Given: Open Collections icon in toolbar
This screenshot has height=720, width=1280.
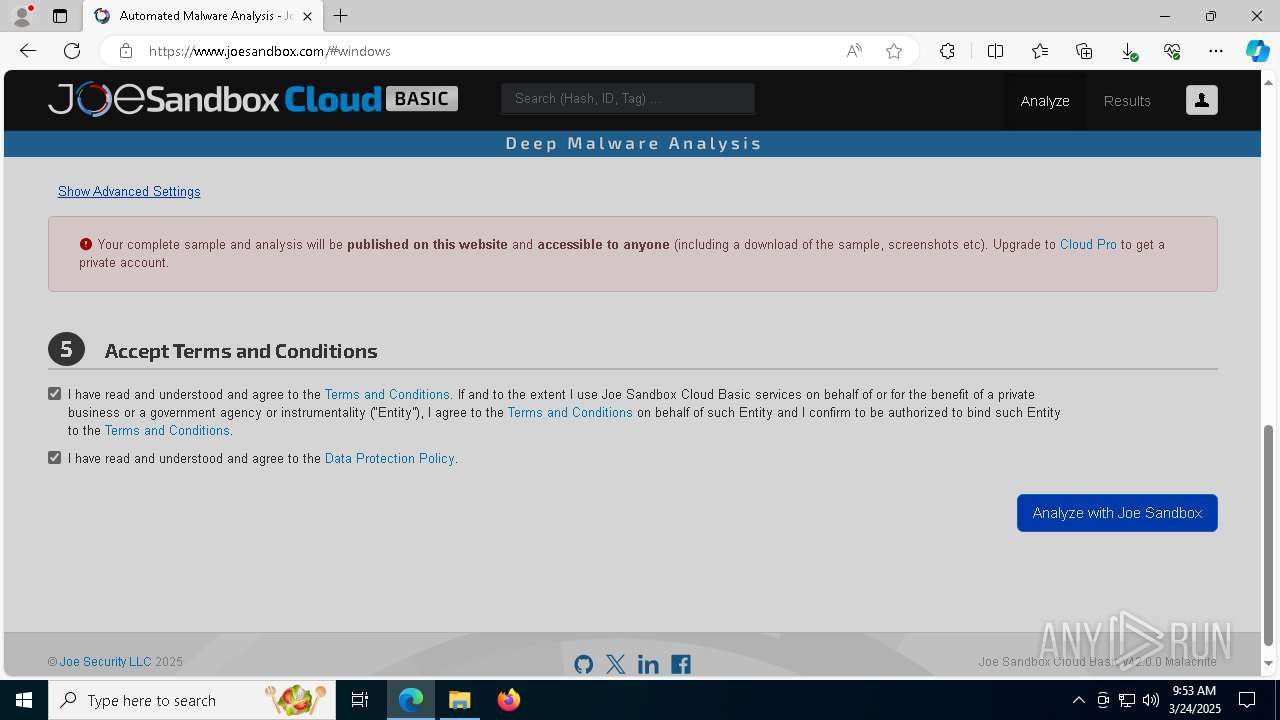Looking at the screenshot, I should click(x=1084, y=51).
